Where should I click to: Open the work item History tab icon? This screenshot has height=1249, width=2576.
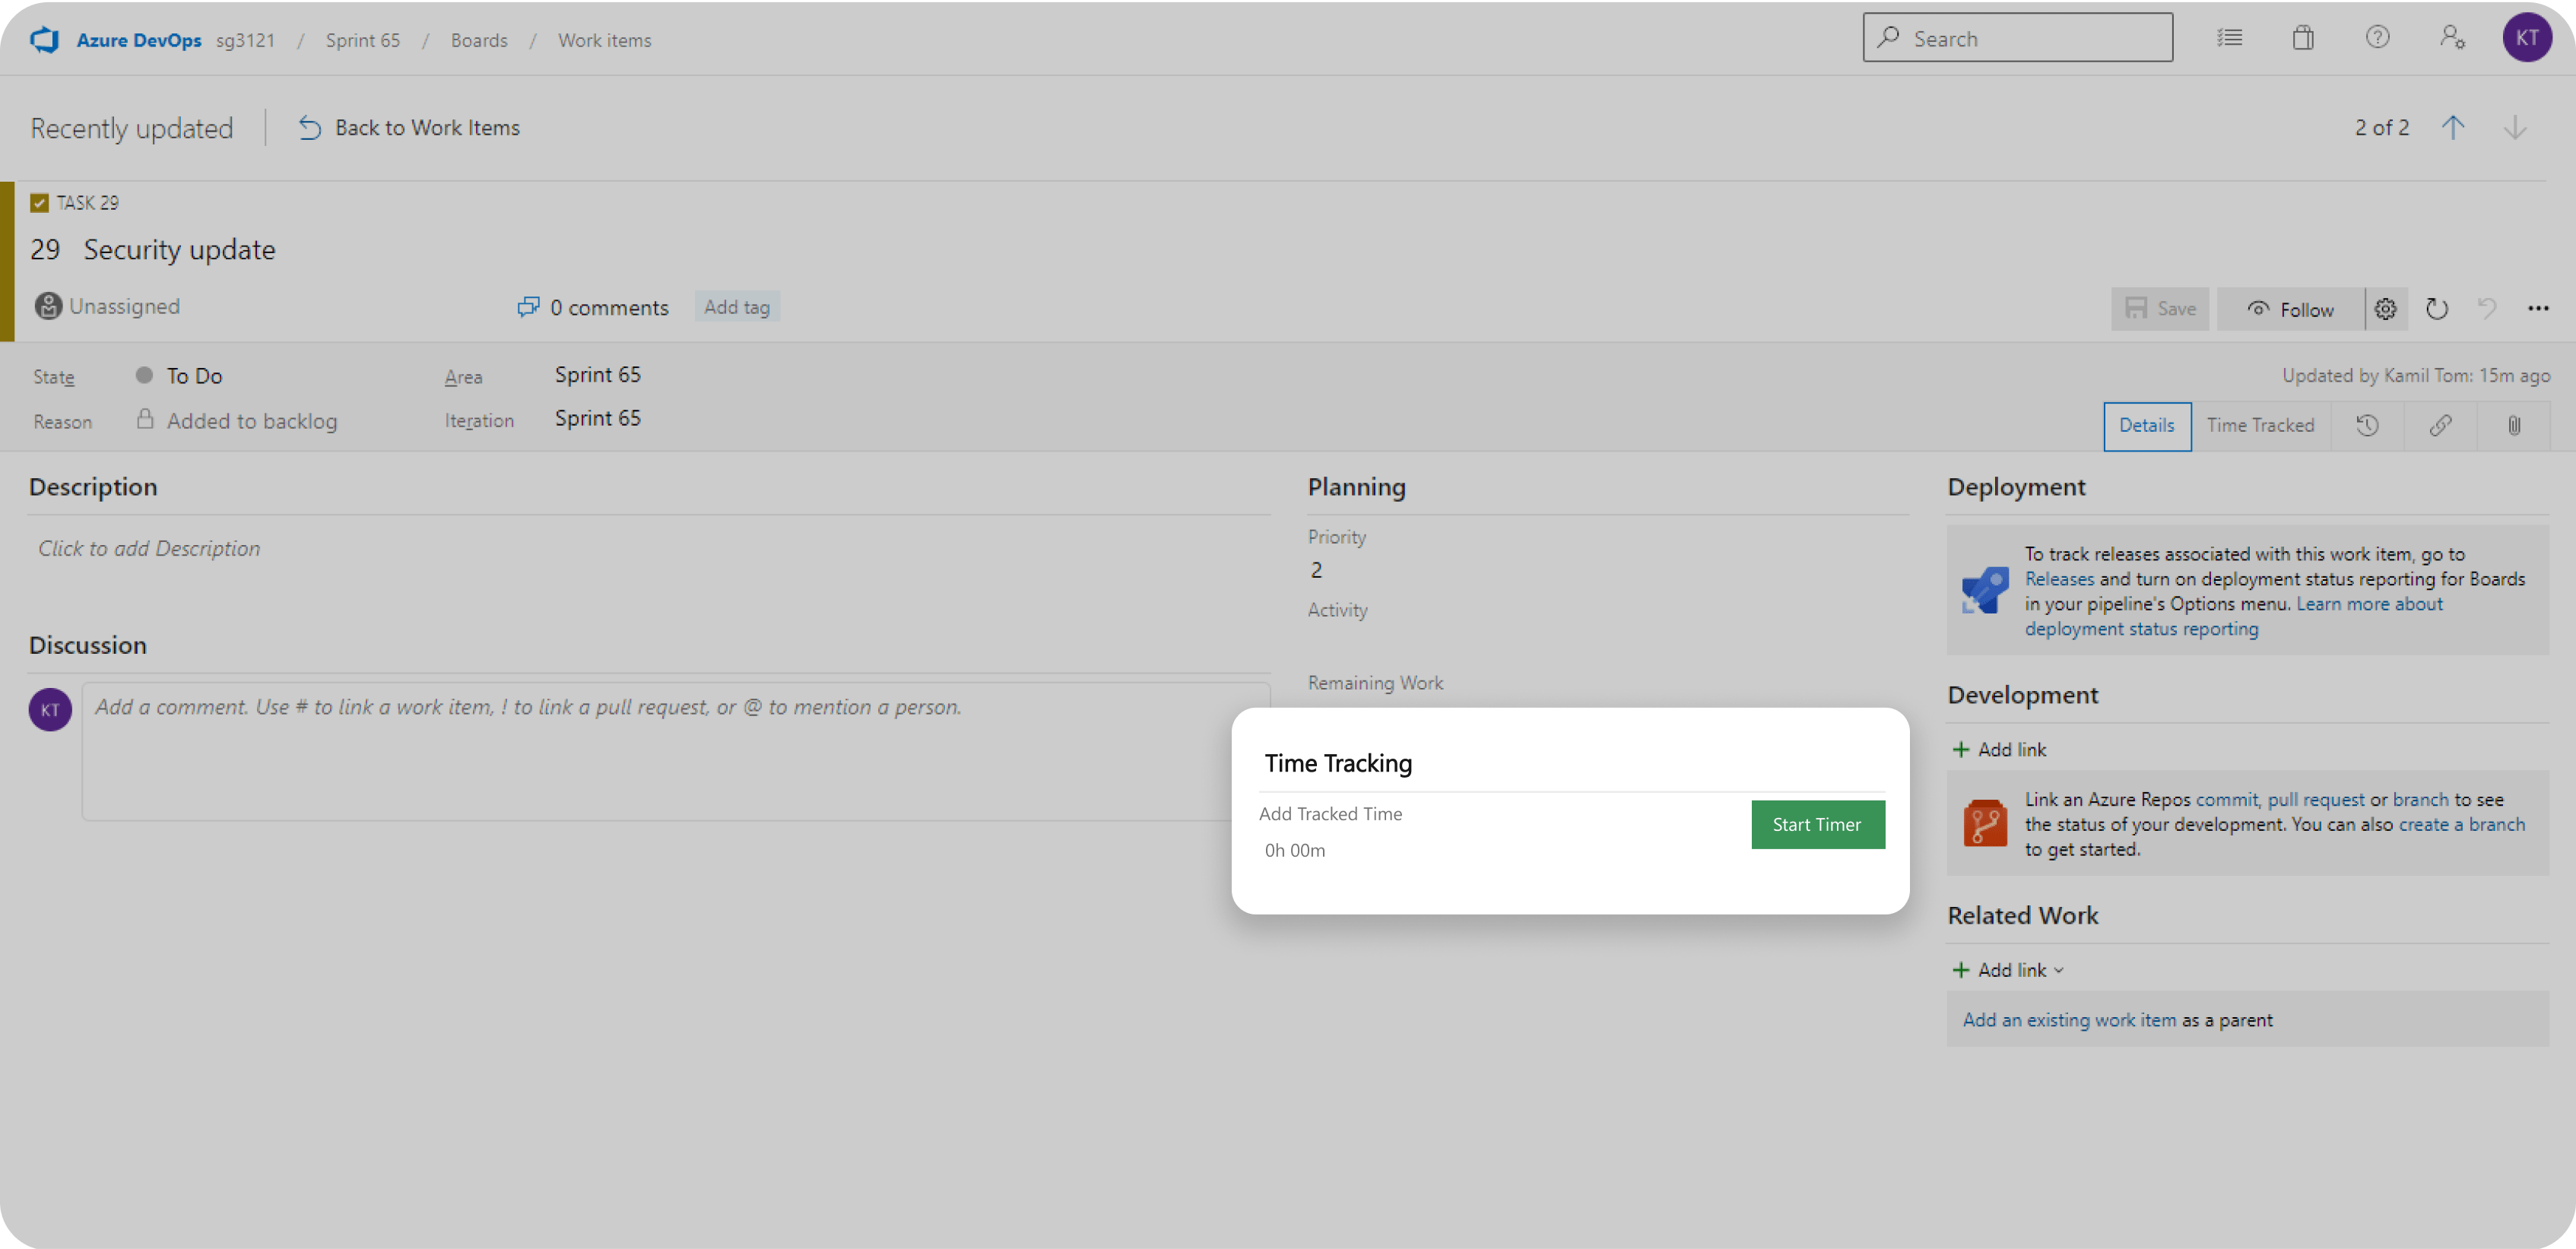pos(2367,426)
